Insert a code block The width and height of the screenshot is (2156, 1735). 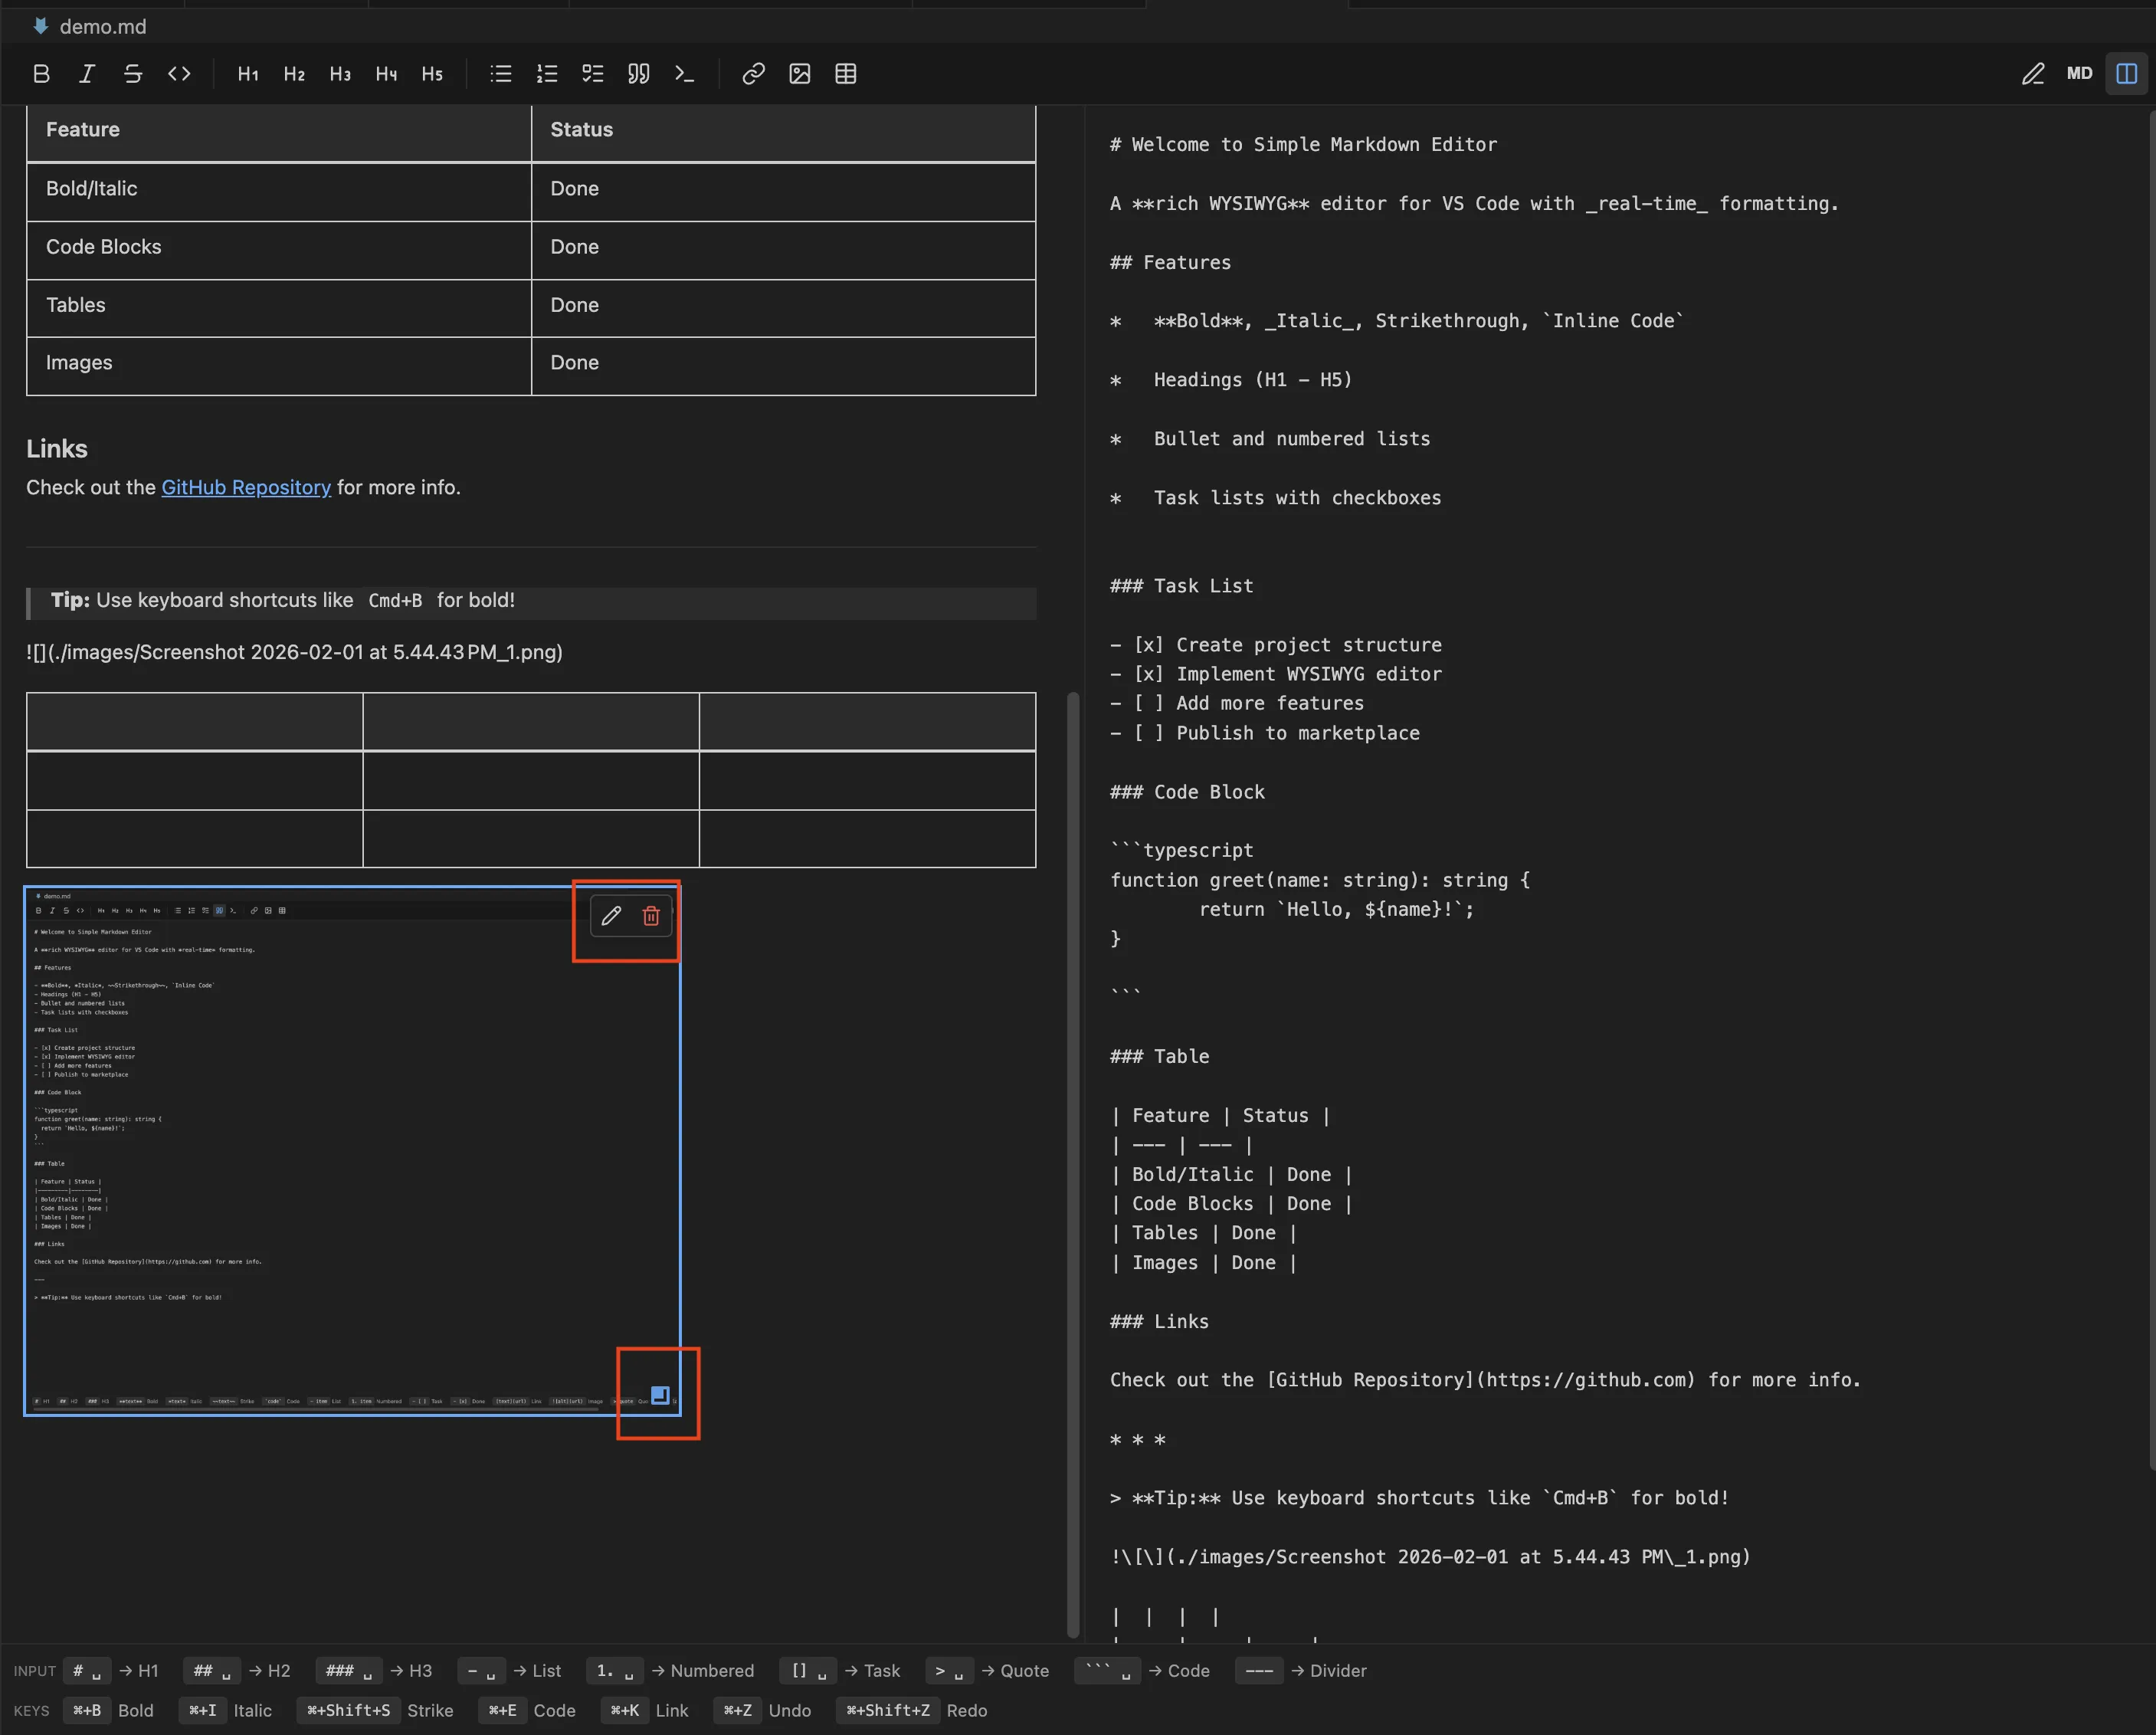coord(684,73)
